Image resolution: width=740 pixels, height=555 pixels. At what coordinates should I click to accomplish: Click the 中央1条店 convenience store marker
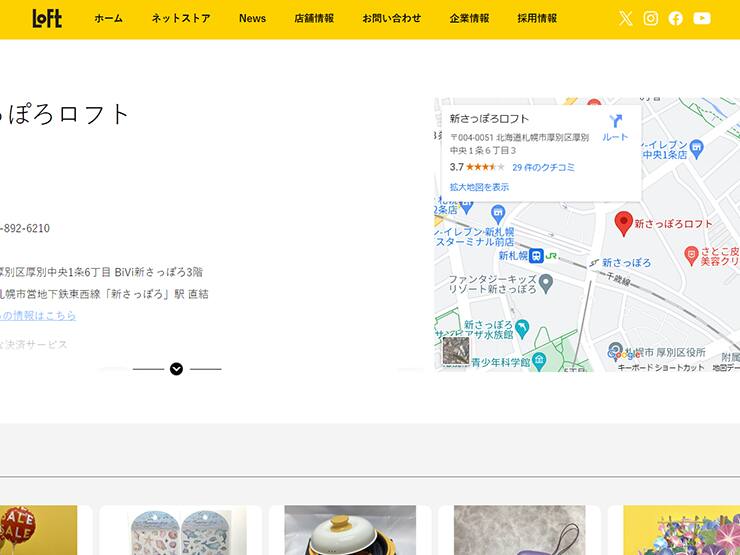[x=696, y=149]
